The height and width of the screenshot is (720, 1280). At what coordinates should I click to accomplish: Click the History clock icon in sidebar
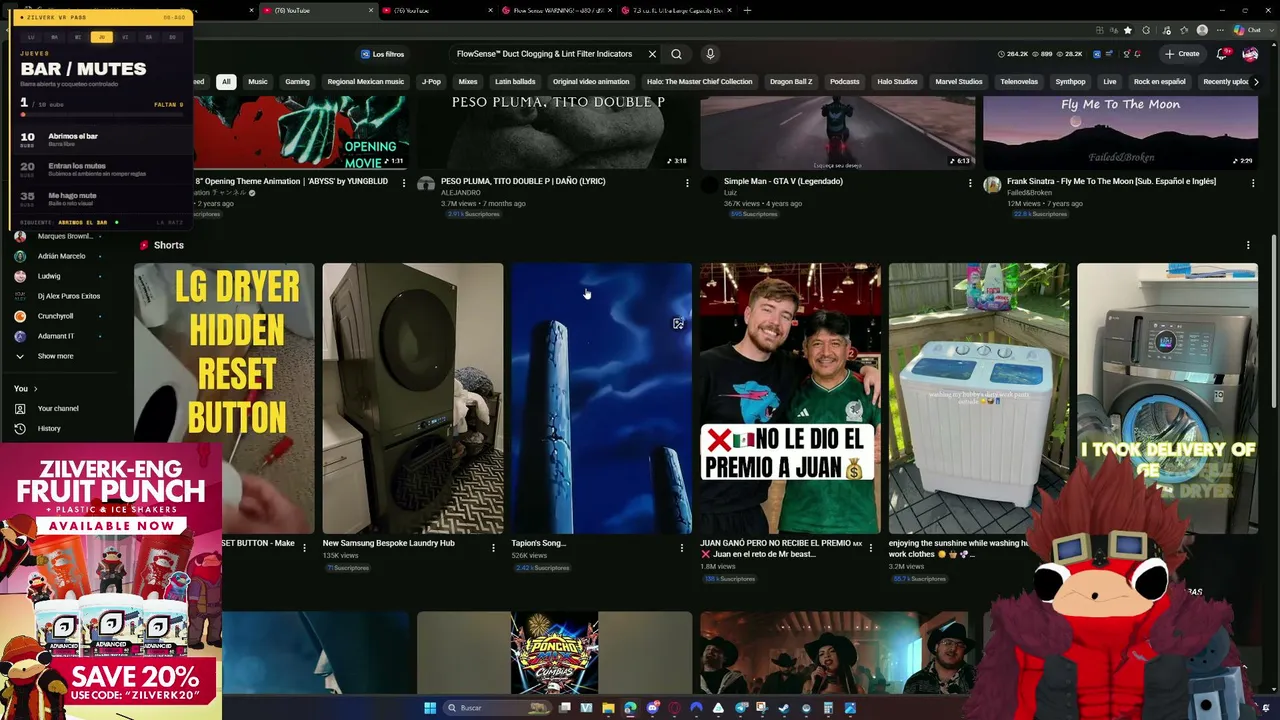pyautogui.click(x=20, y=428)
